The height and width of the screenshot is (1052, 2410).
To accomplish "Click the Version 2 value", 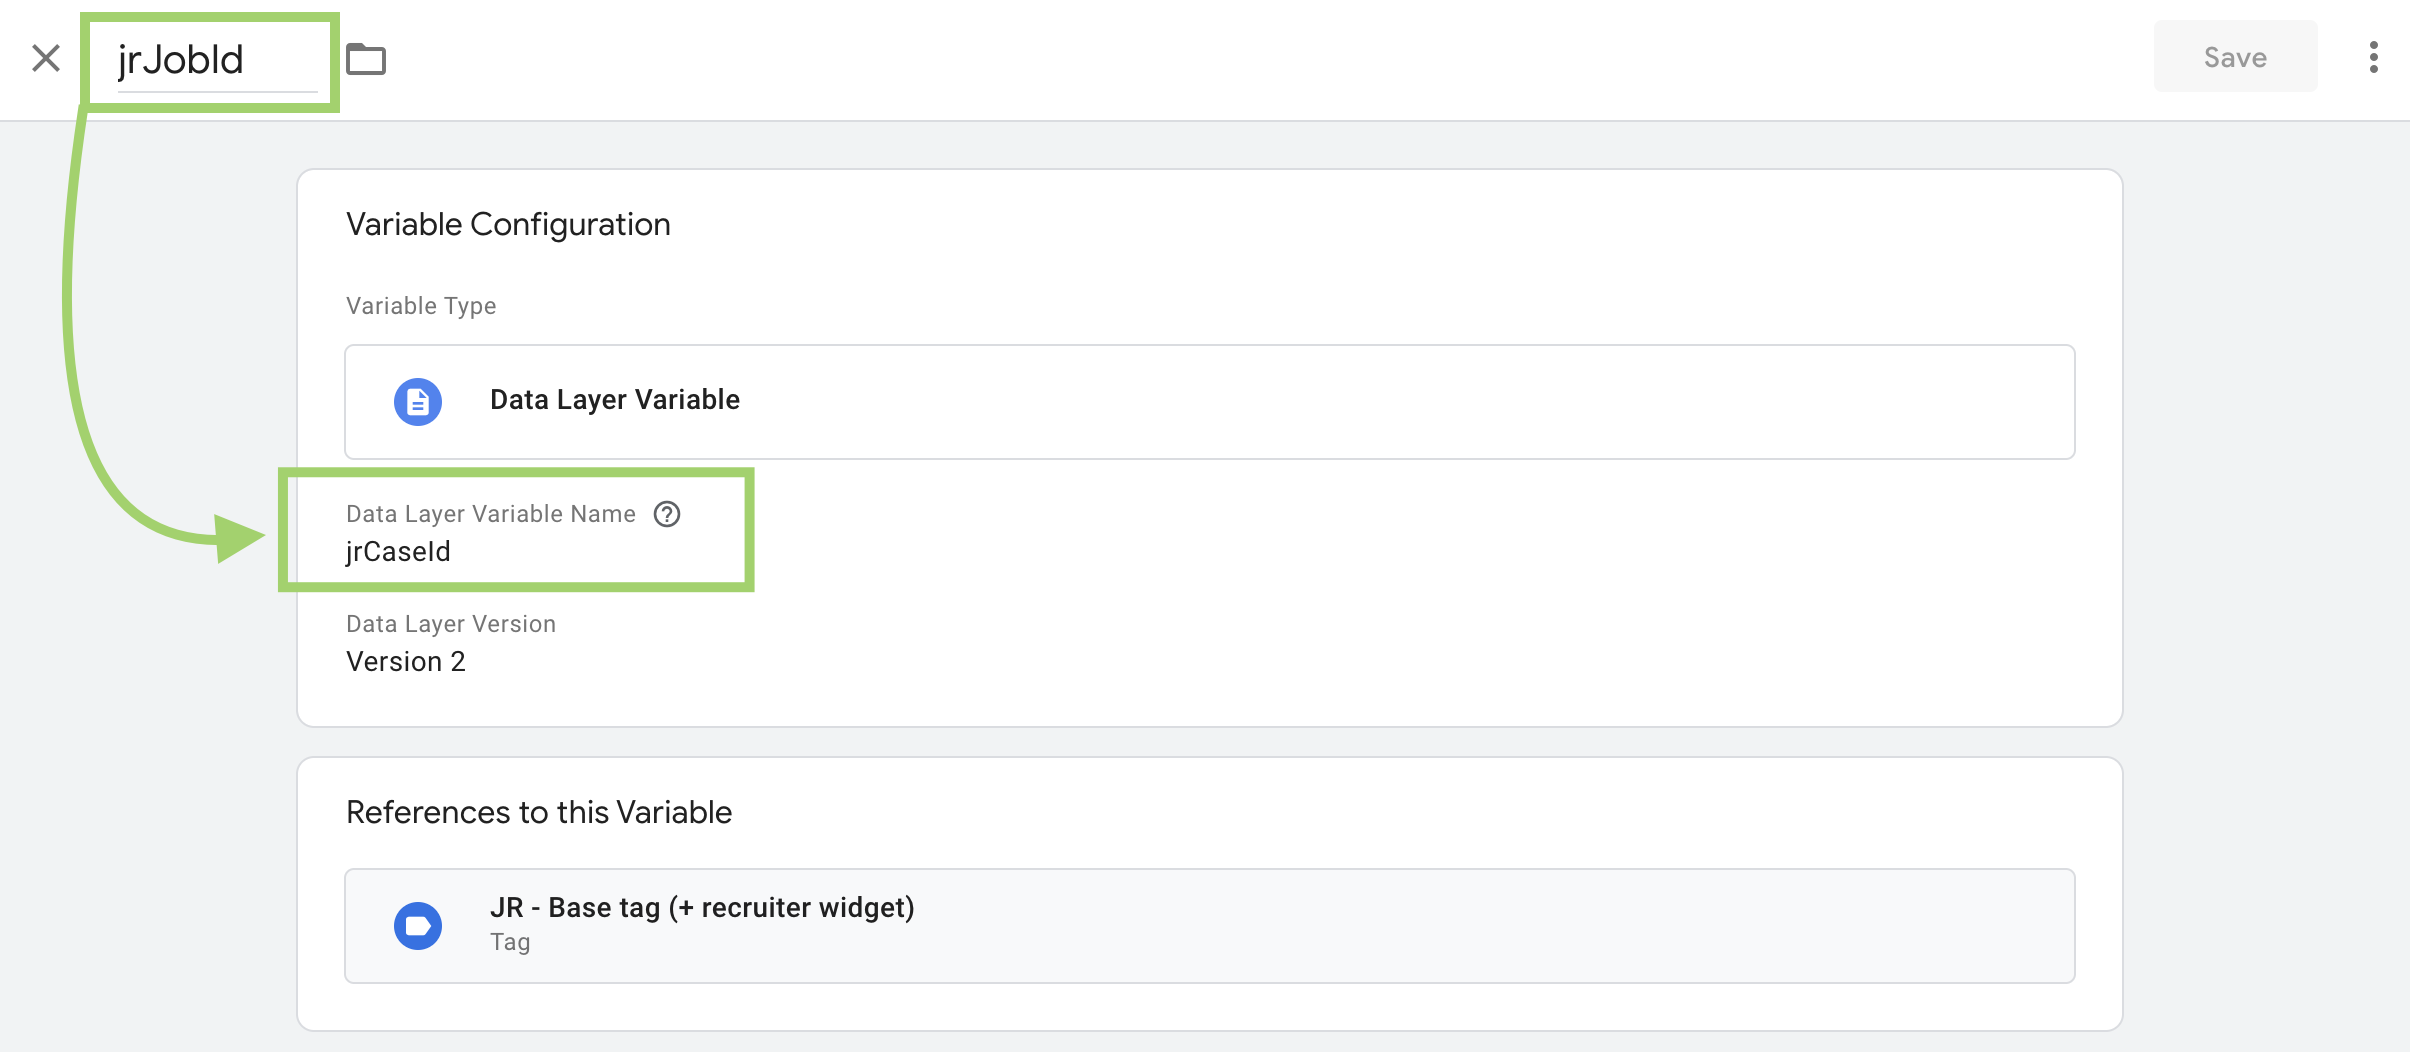I will (x=405, y=662).
